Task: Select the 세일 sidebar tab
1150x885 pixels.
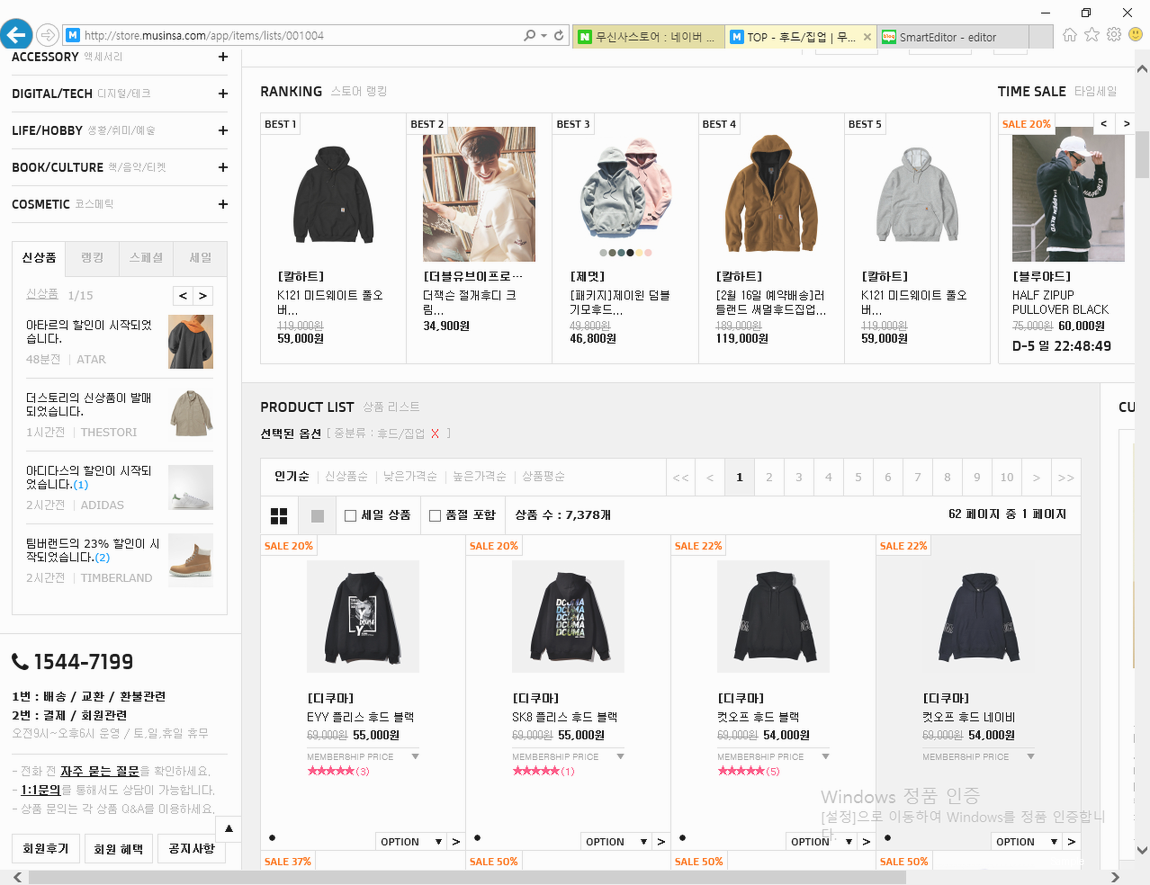Action: [x=200, y=258]
